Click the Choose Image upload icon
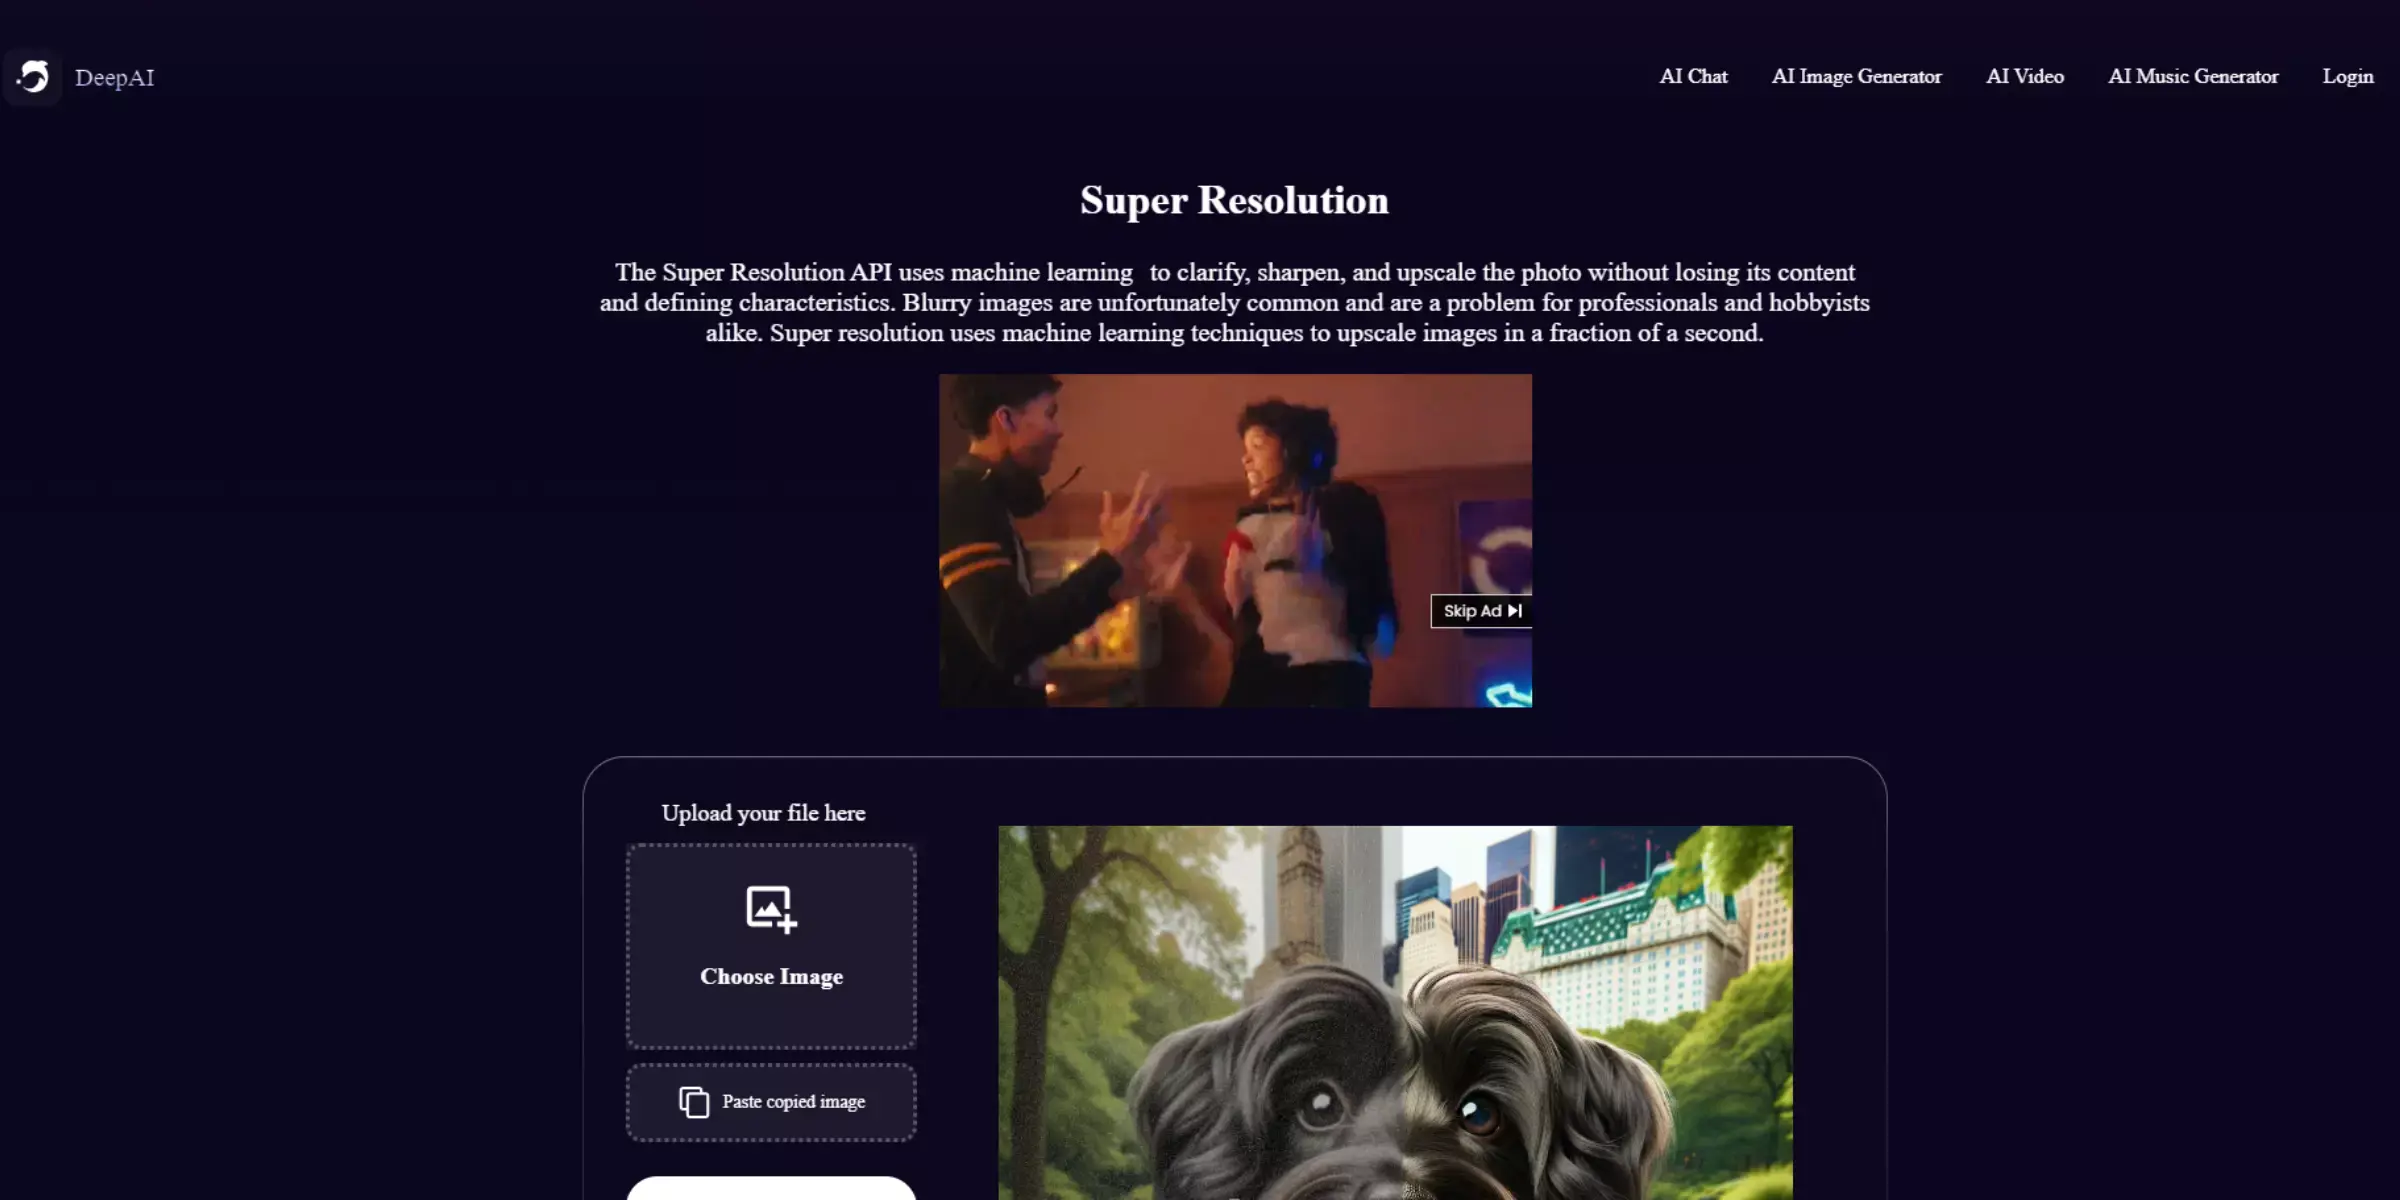2400x1200 pixels. click(x=771, y=905)
